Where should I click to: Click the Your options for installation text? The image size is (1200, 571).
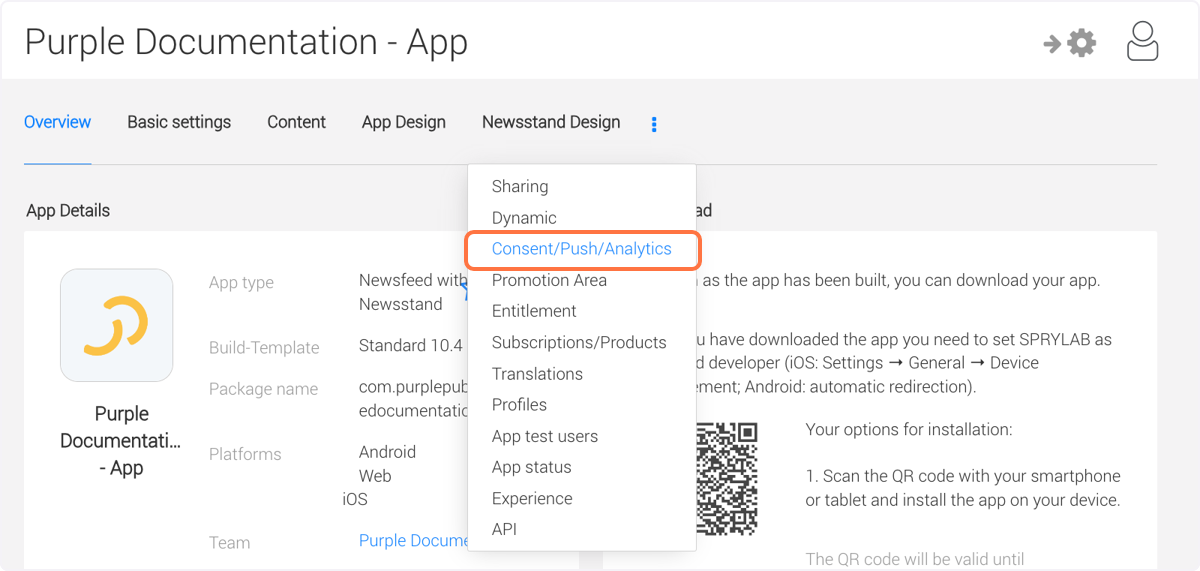(x=909, y=430)
